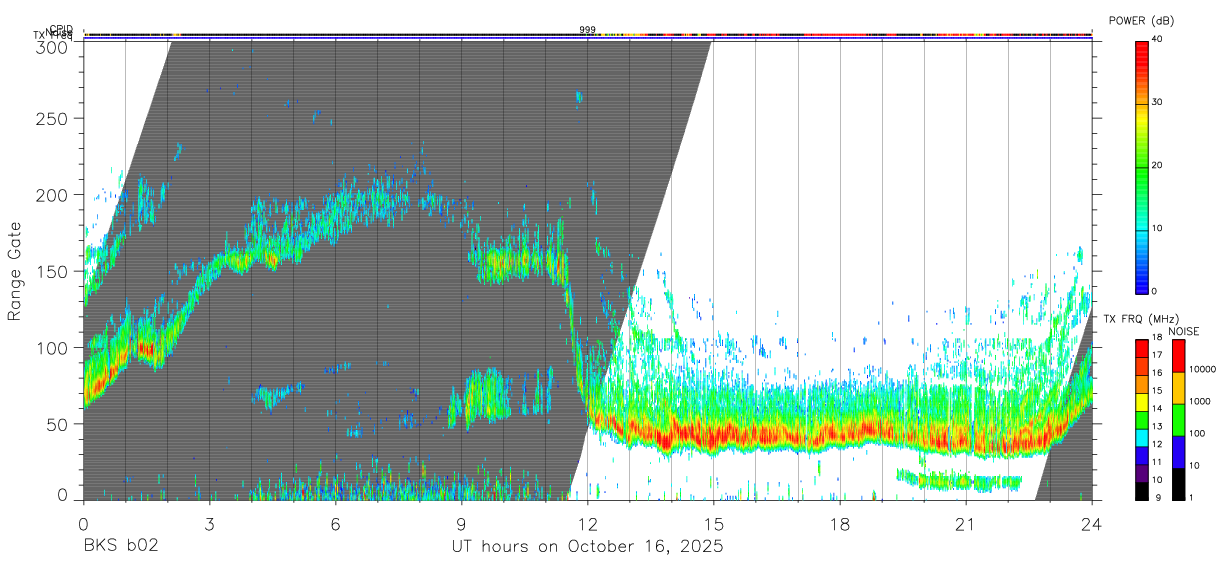Click the 10000 label on NOISE scale
Viewport: 1228px width, 567px height.
pyautogui.click(x=1201, y=369)
